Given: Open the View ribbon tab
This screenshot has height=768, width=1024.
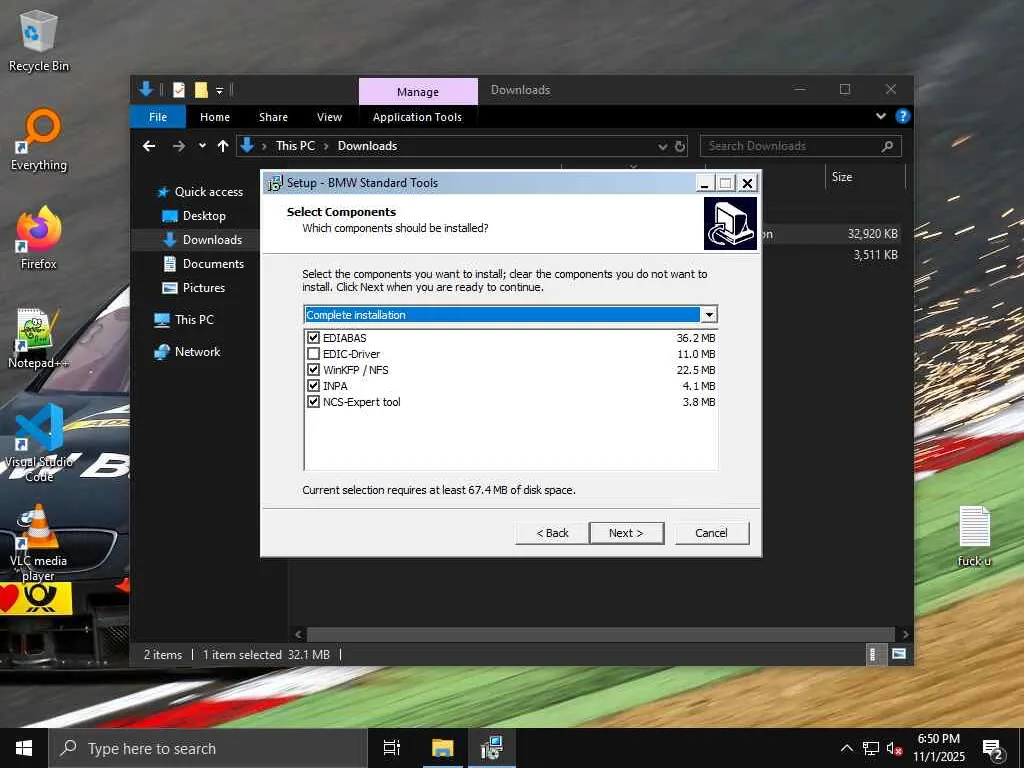Looking at the screenshot, I should pos(329,117).
